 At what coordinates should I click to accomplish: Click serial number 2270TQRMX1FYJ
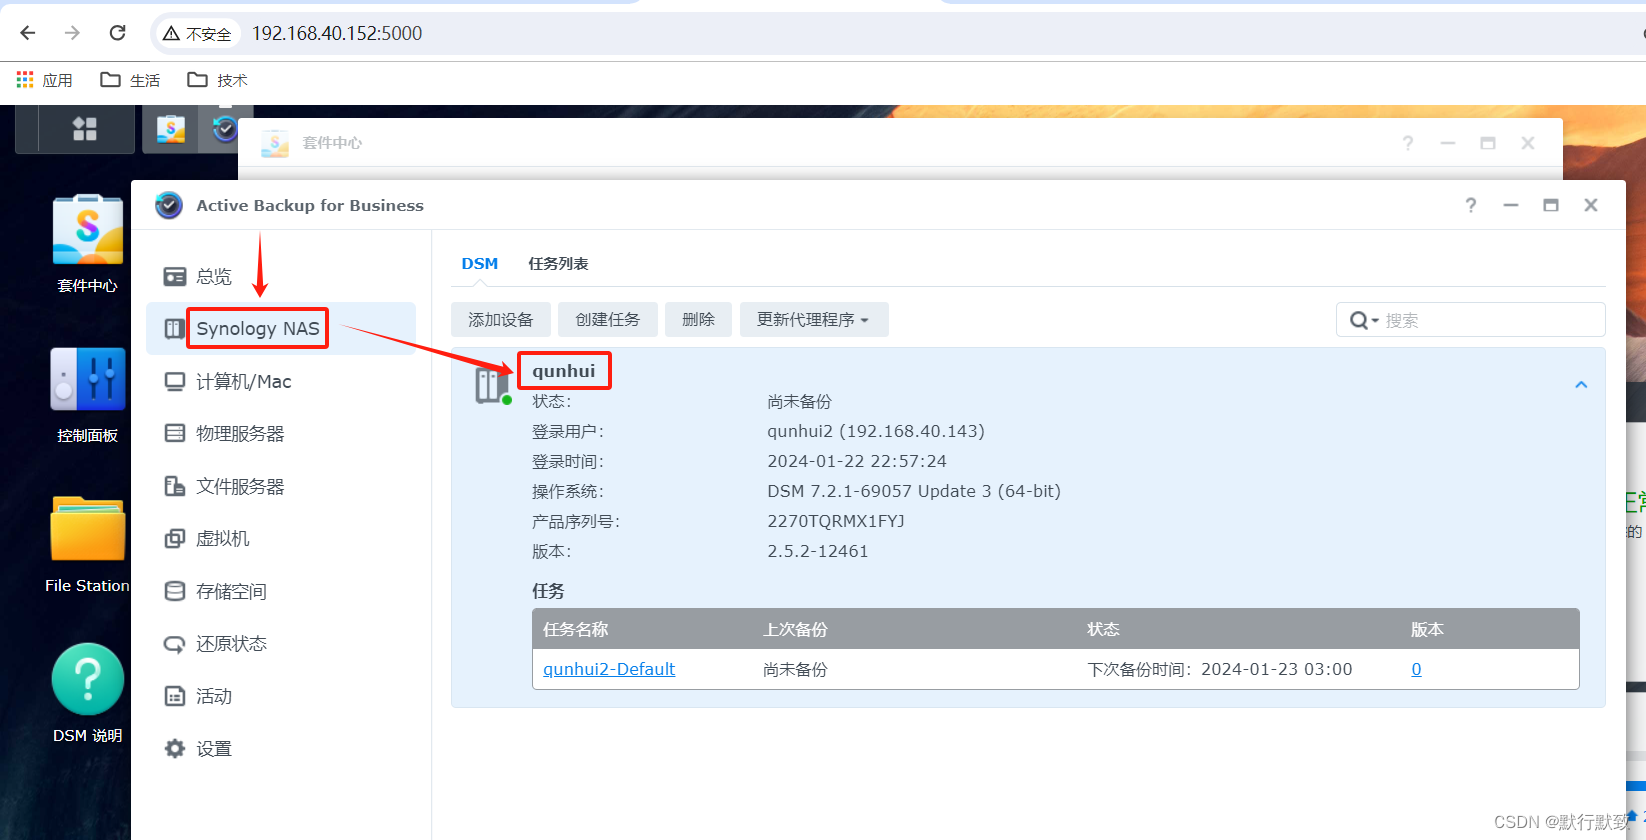[x=836, y=521]
